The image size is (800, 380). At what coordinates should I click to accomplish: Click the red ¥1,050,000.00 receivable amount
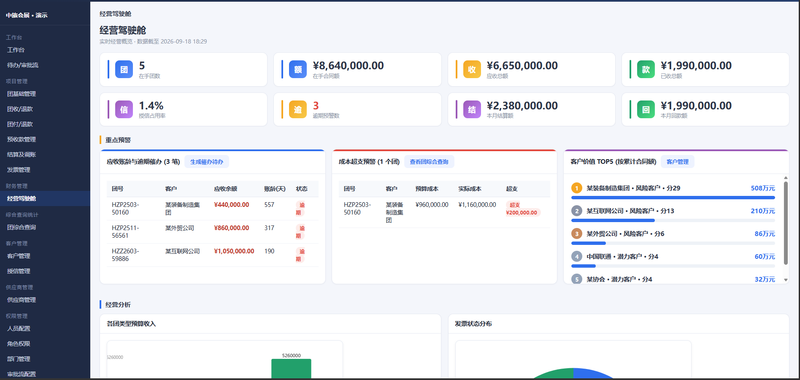tap(234, 251)
